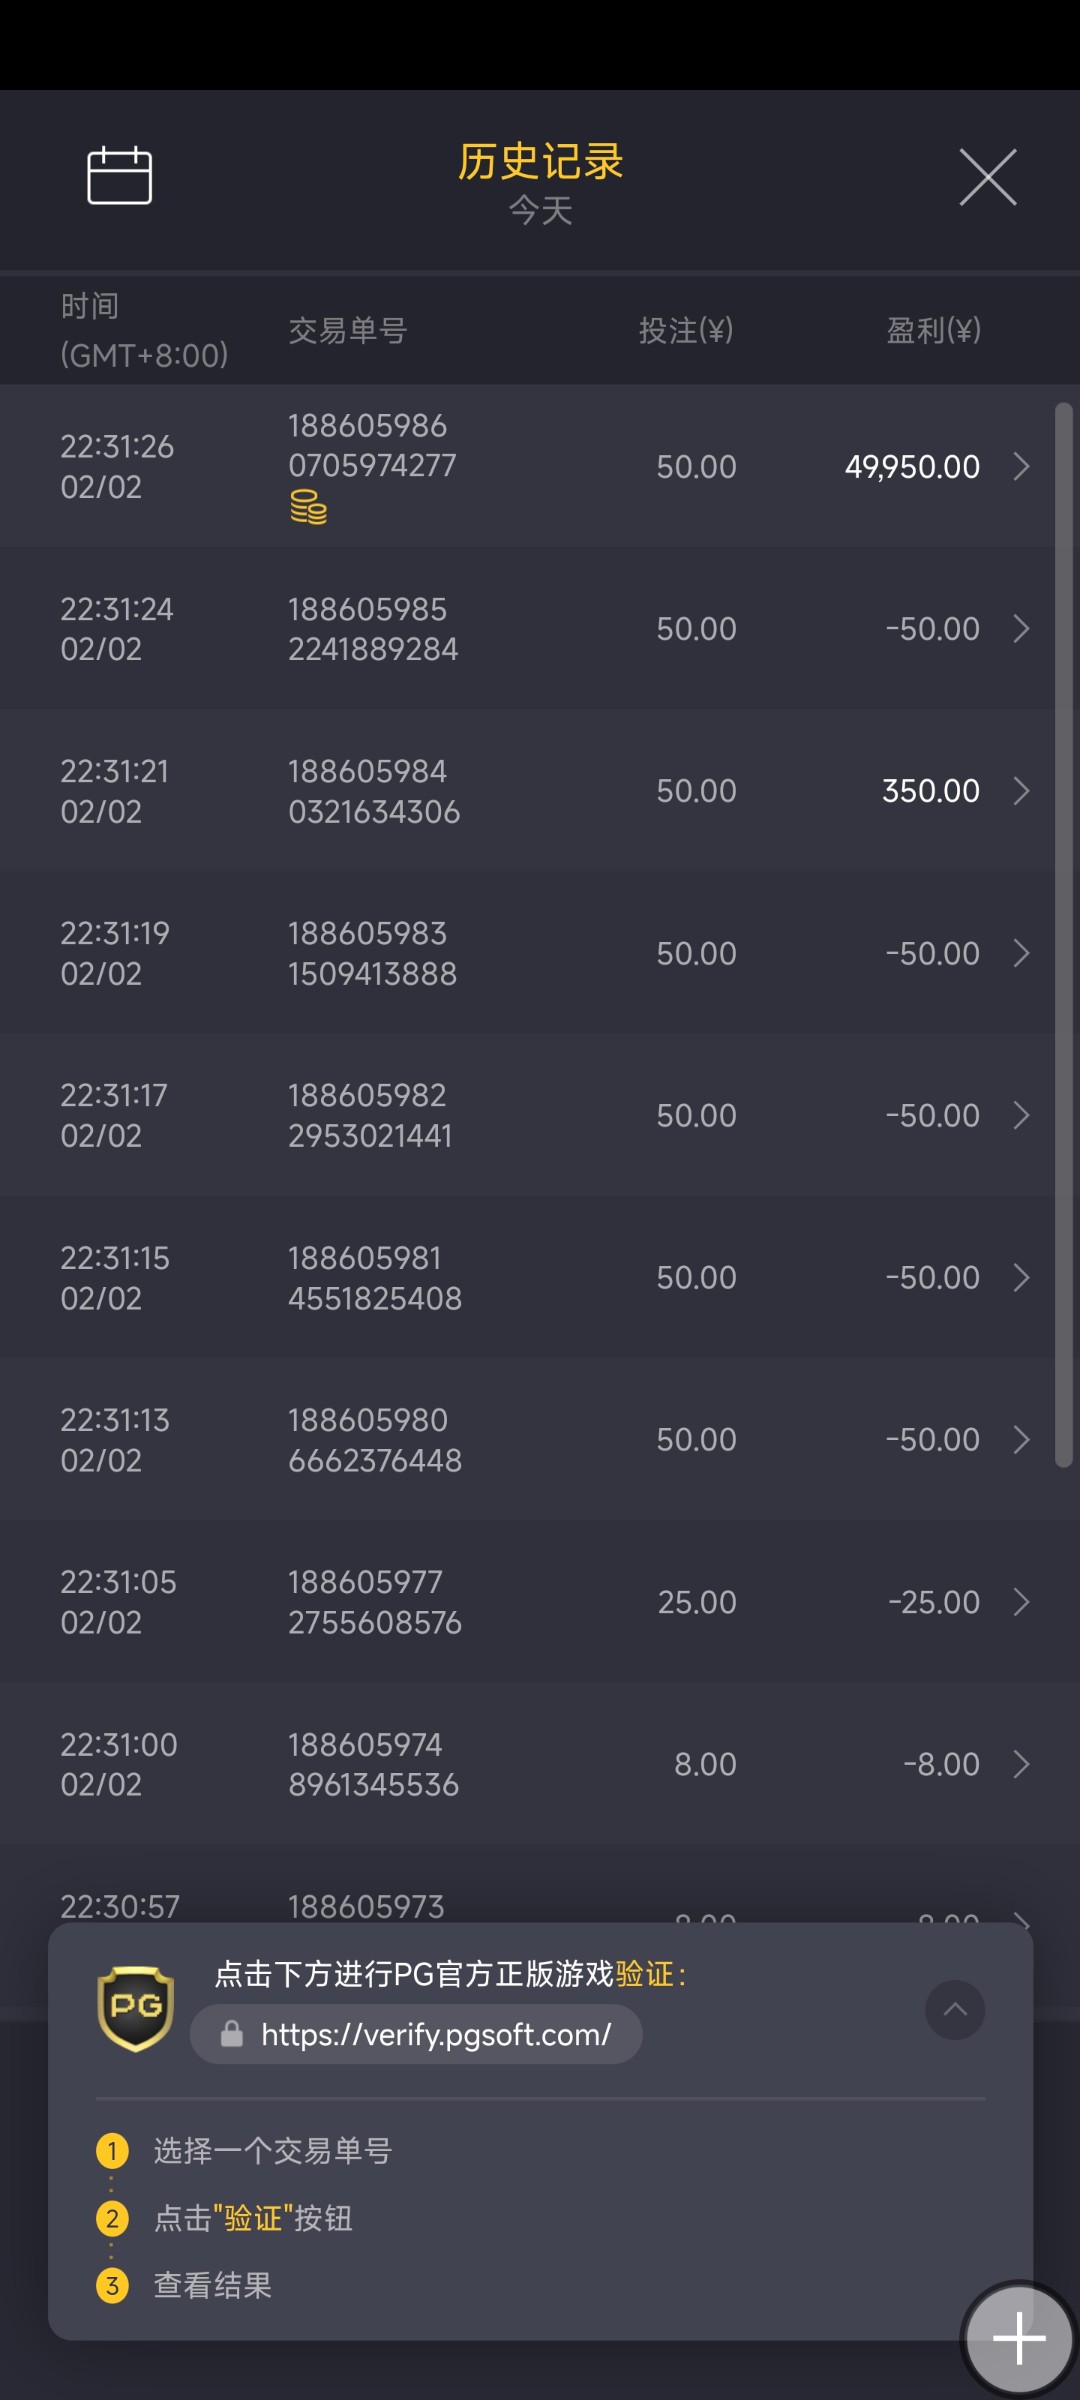The image size is (1080, 2400).
Task: Click the 今天 date filter label
Action: click(540, 211)
